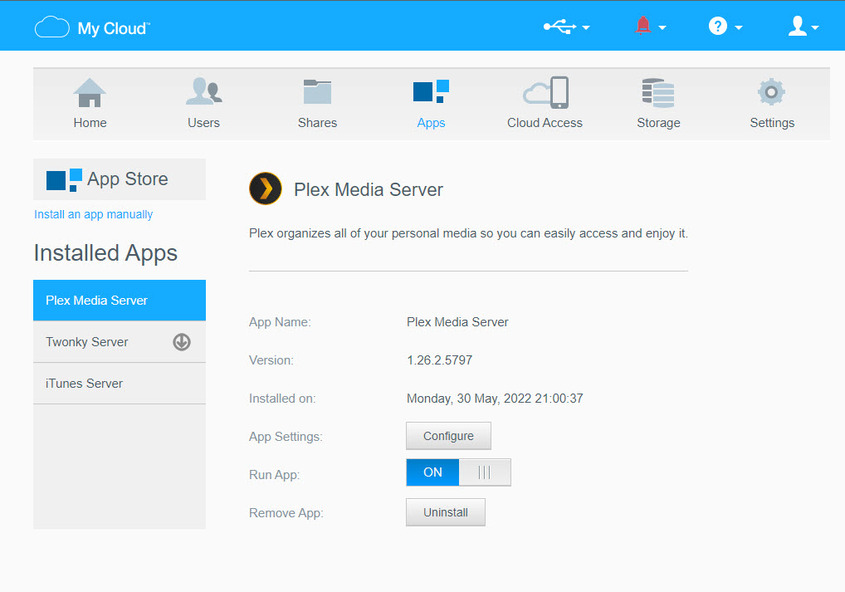Expand the help dropdown arrow
The height and width of the screenshot is (592, 845).
point(738,27)
